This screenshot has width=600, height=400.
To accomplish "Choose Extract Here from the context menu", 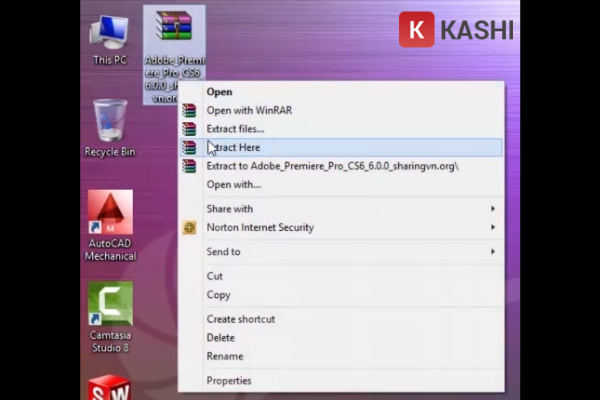I will 235,147.
